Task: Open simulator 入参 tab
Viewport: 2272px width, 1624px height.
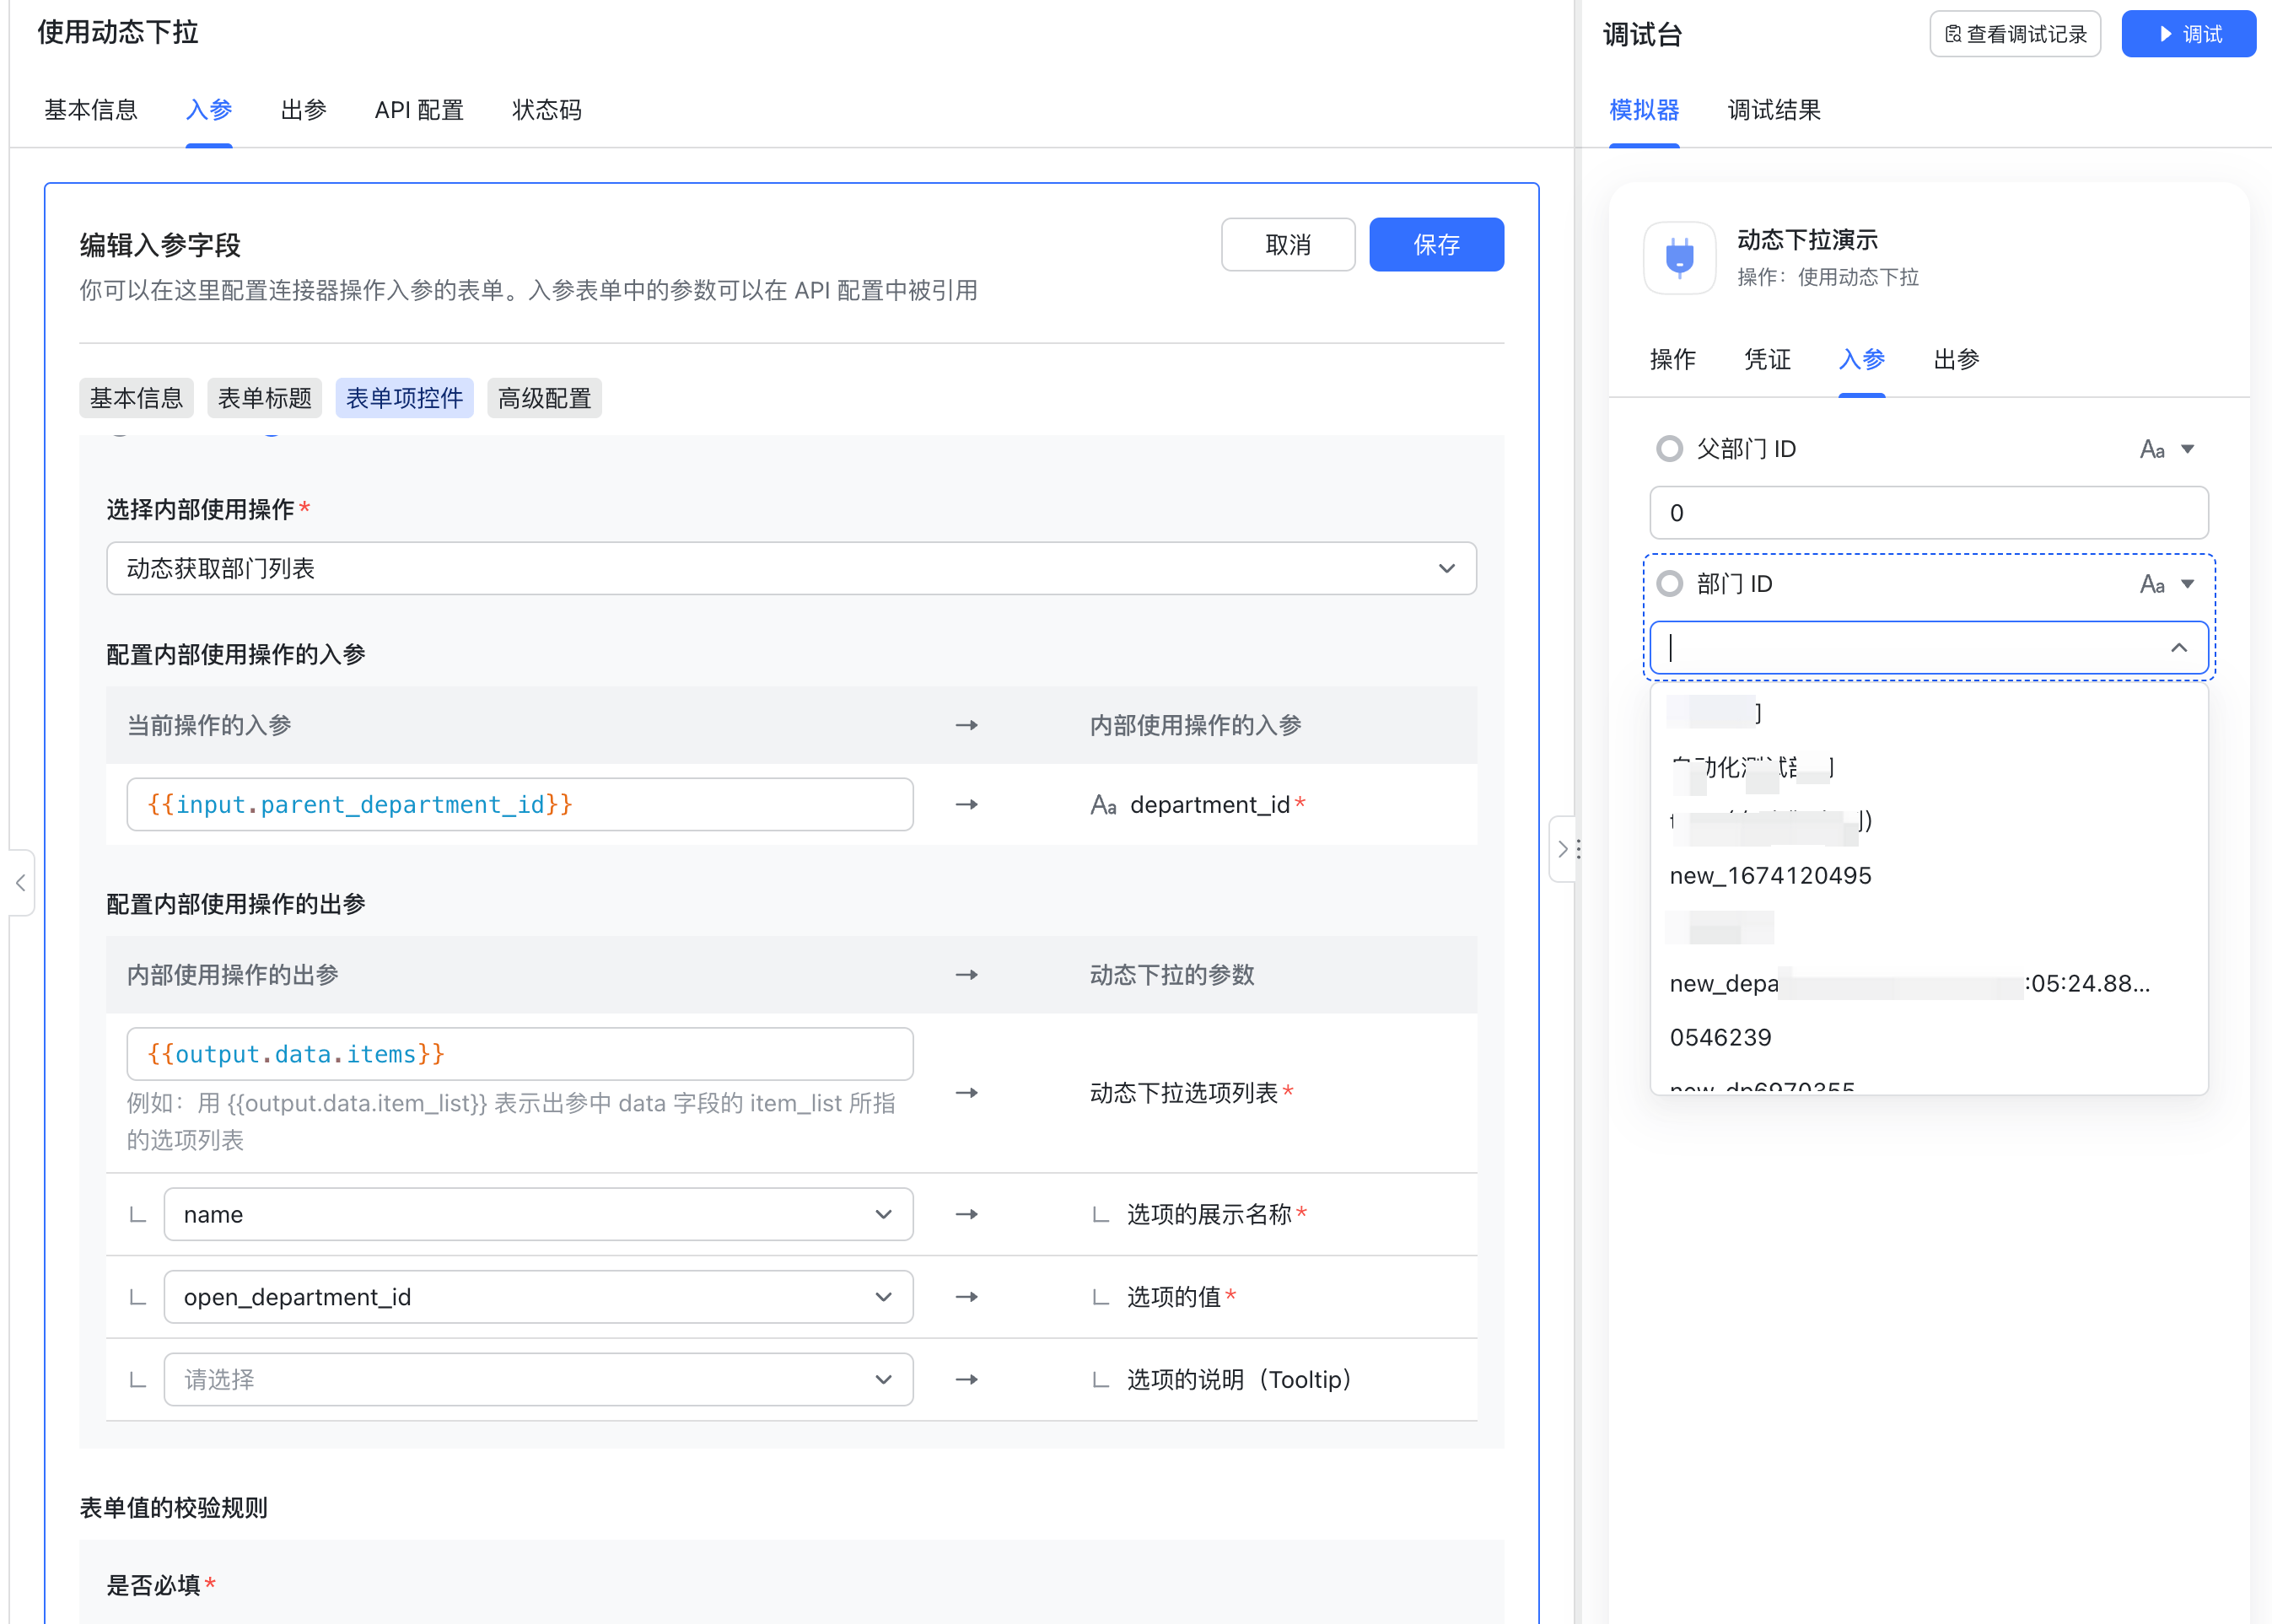Action: pos(1861,359)
